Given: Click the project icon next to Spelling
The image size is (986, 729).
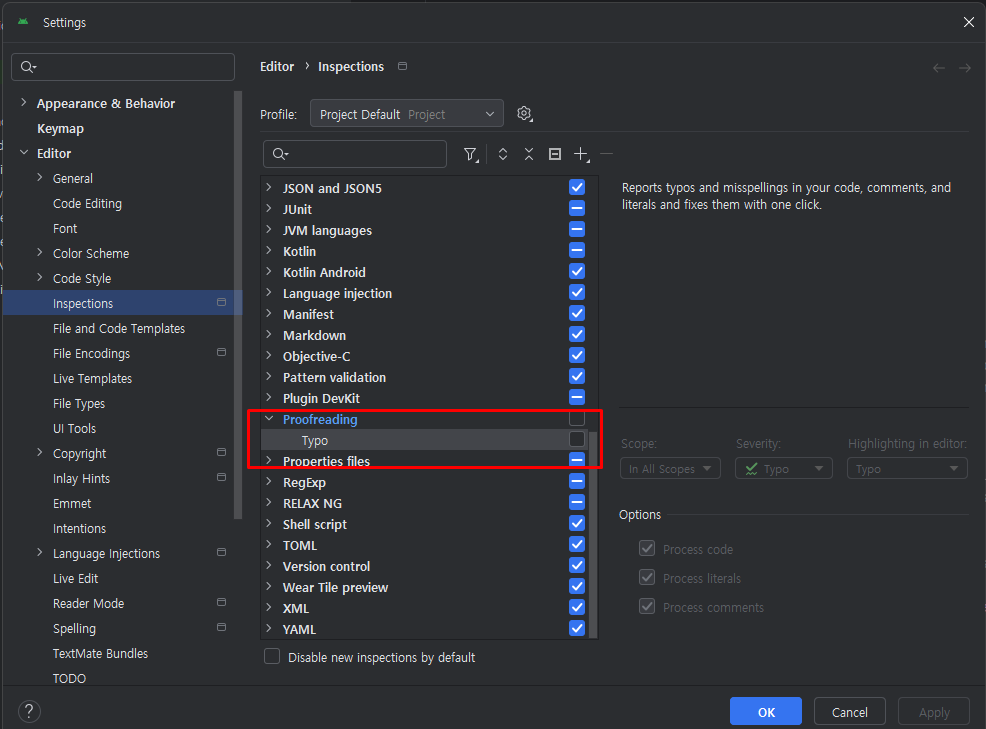Looking at the screenshot, I should [x=221, y=627].
